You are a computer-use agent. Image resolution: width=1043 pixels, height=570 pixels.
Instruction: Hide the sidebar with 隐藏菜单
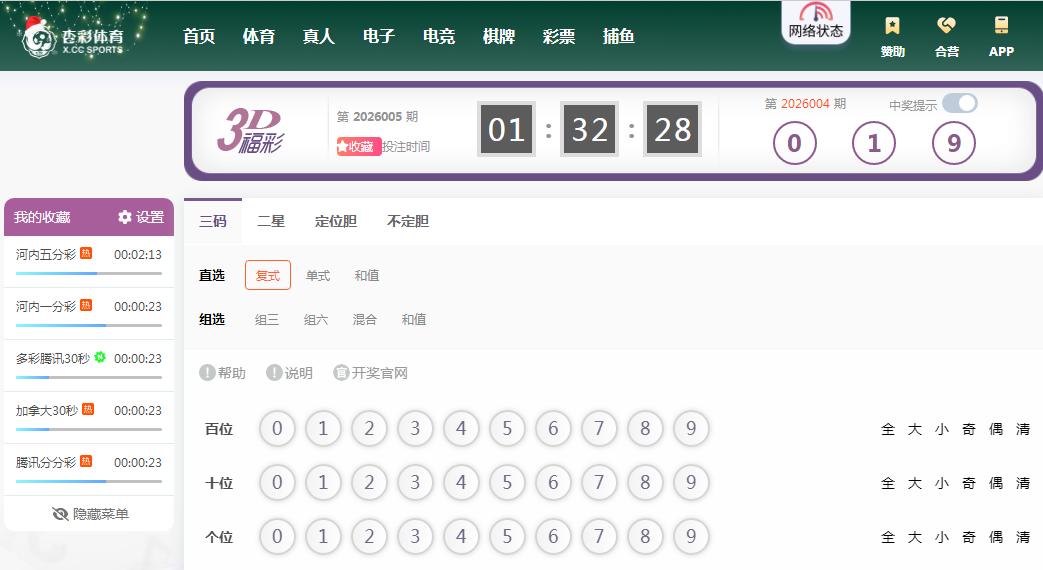(x=90, y=514)
